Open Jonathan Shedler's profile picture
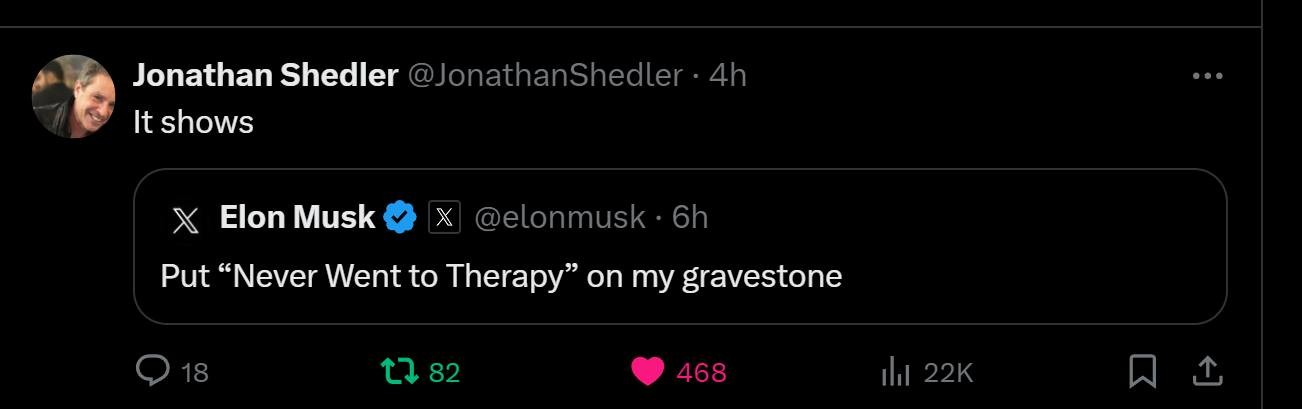The width and height of the screenshot is (1302, 409). pos(73,96)
